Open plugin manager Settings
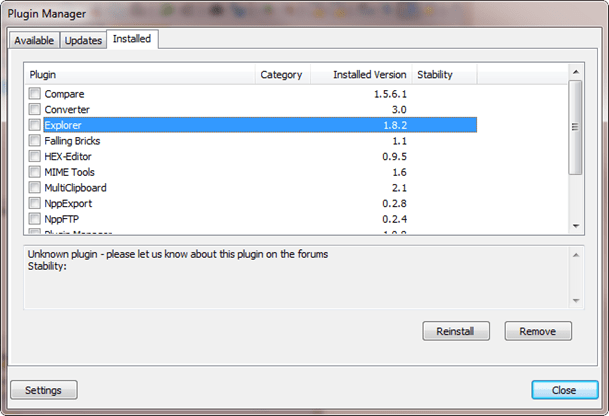Viewport: 609px width, 416px height. pos(44,390)
